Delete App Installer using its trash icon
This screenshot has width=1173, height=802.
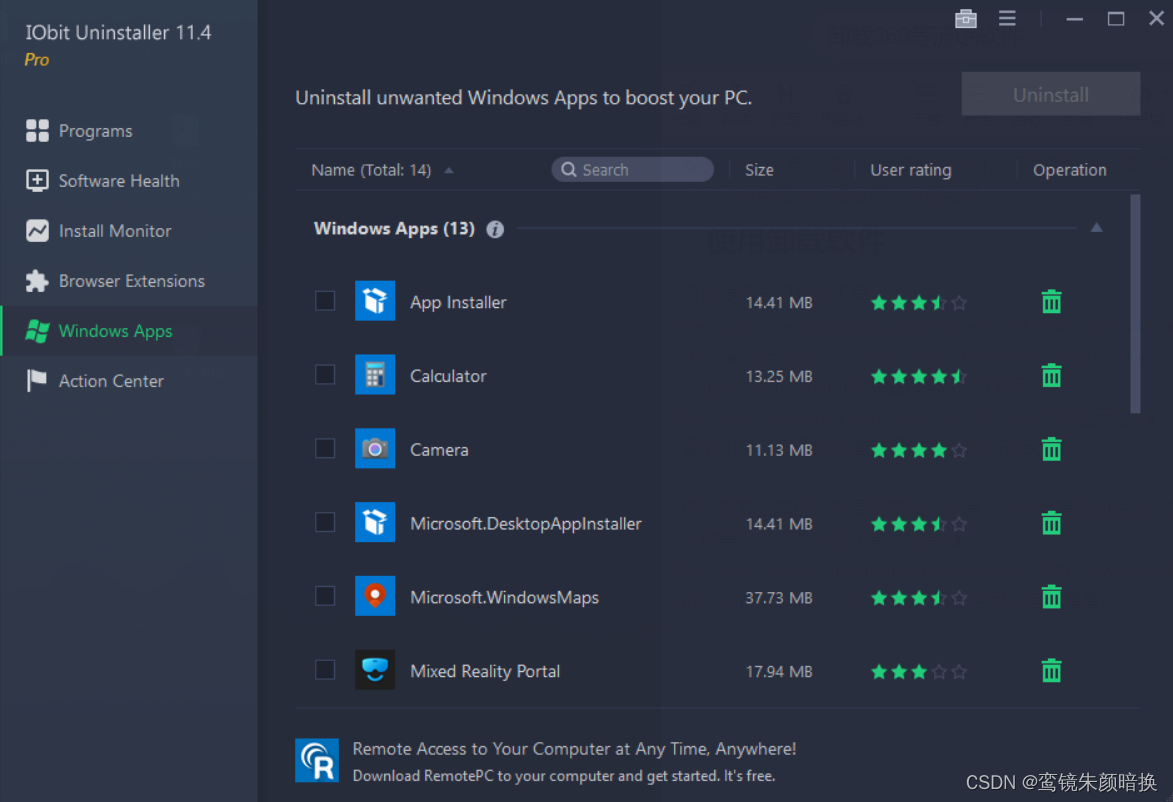(1051, 301)
